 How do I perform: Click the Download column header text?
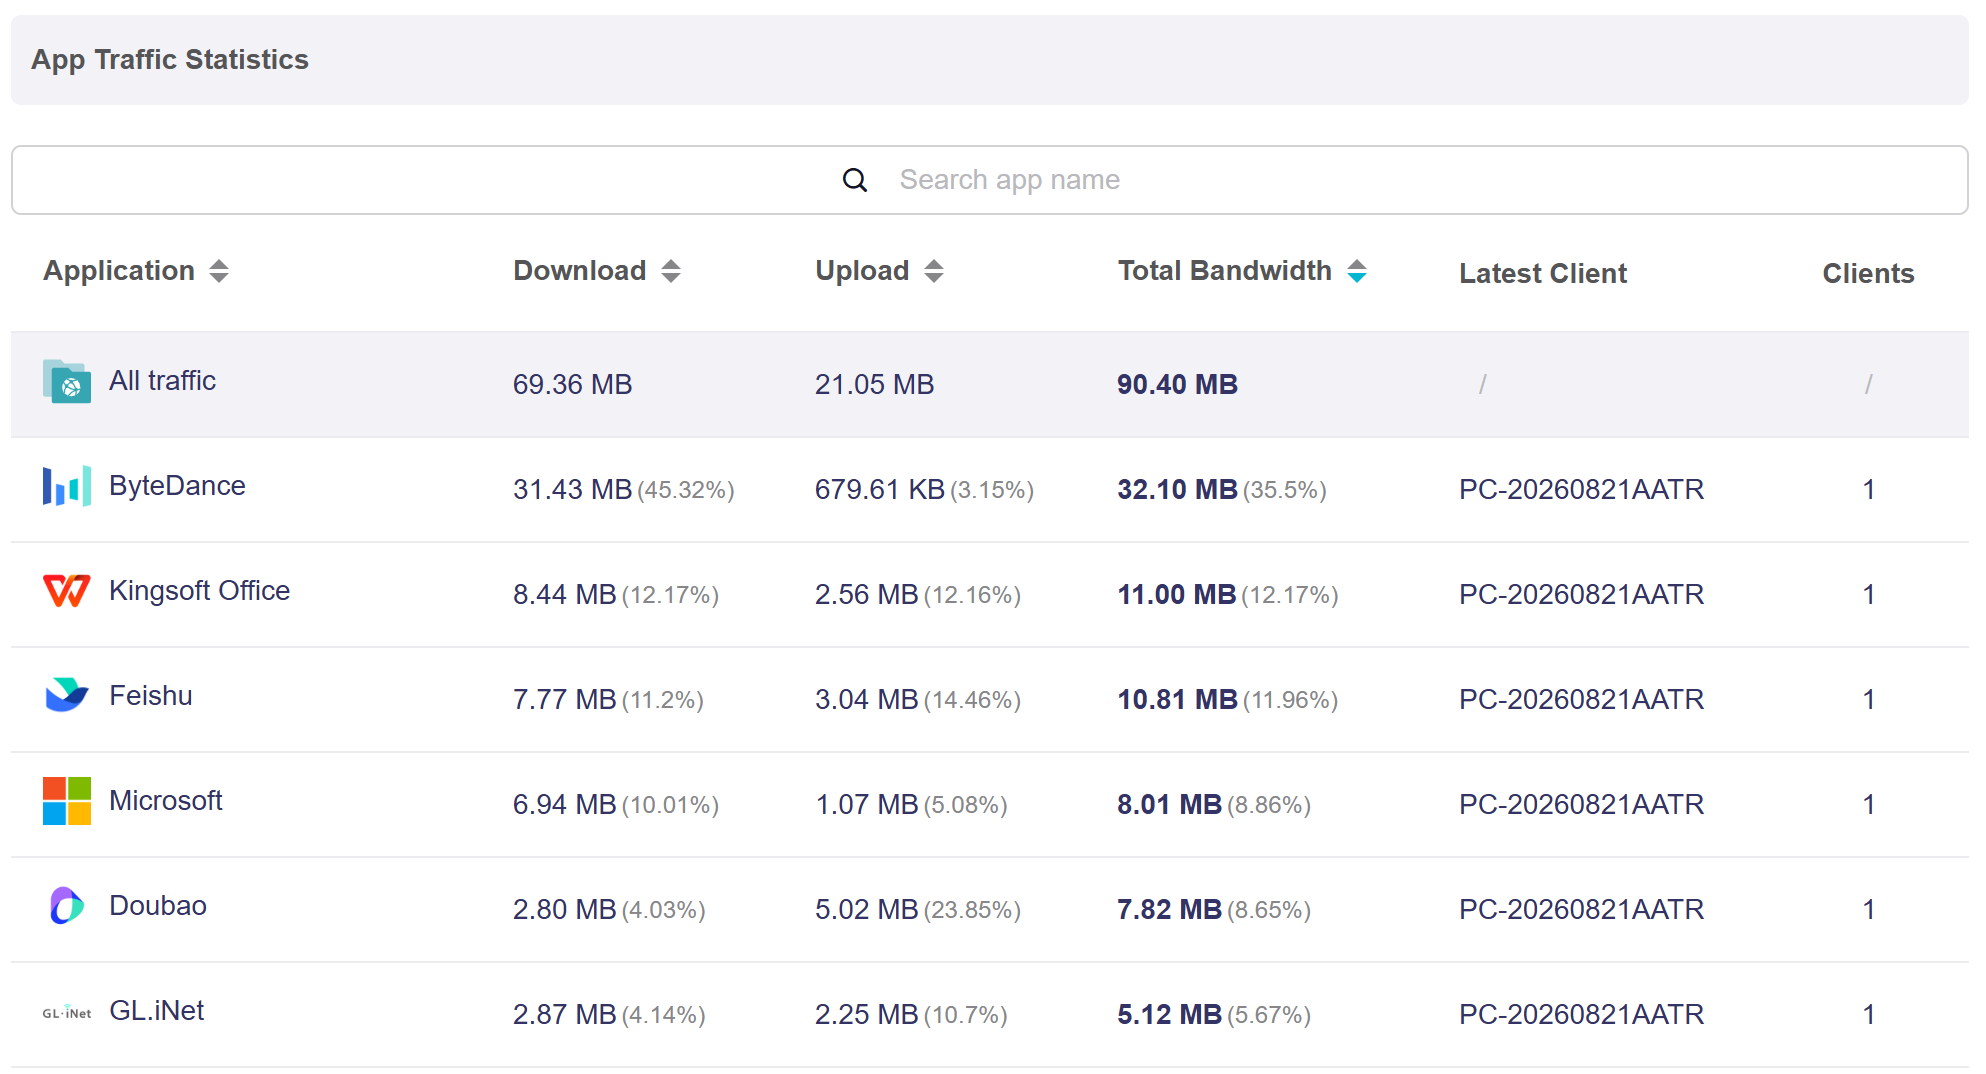coord(580,271)
